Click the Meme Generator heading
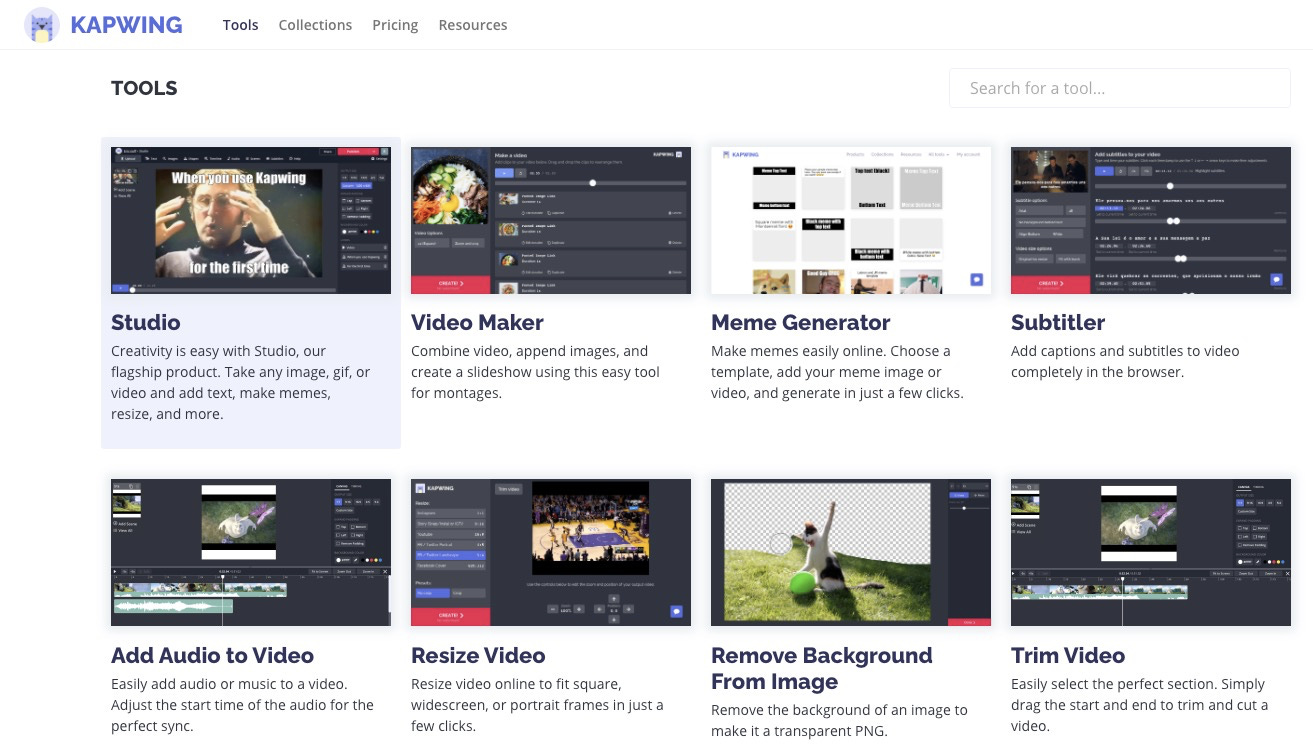Image resolution: width=1313 pixels, height=744 pixels. tap(800, 322)
